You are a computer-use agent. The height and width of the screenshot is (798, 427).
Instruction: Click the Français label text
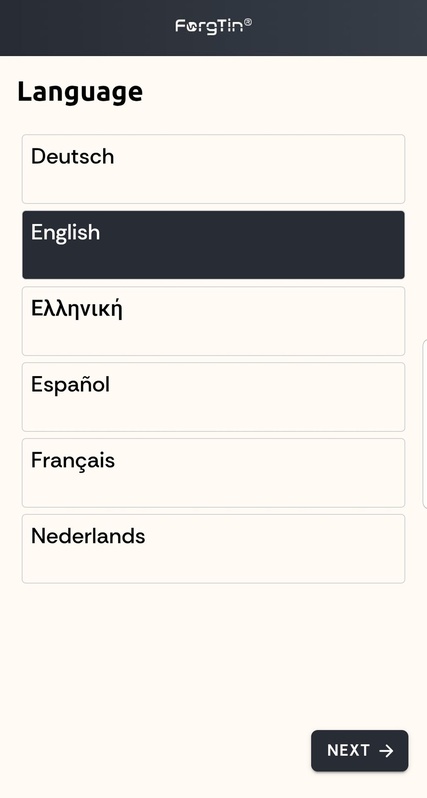click(73, 461)
